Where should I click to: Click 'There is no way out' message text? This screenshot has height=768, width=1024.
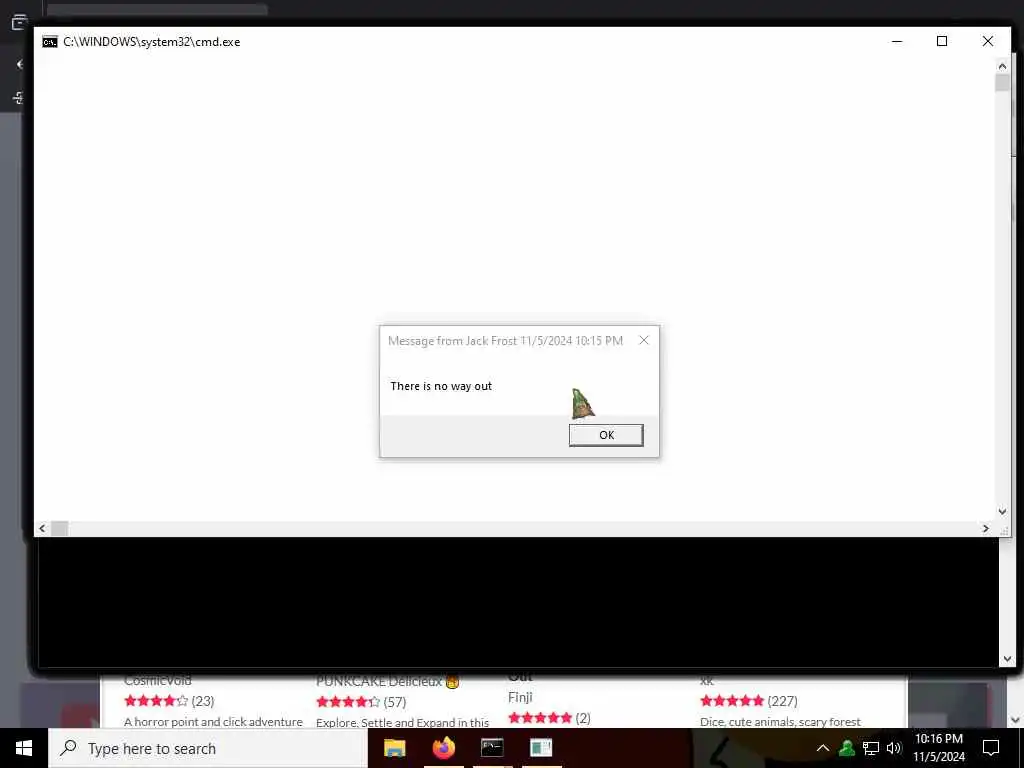441,386
